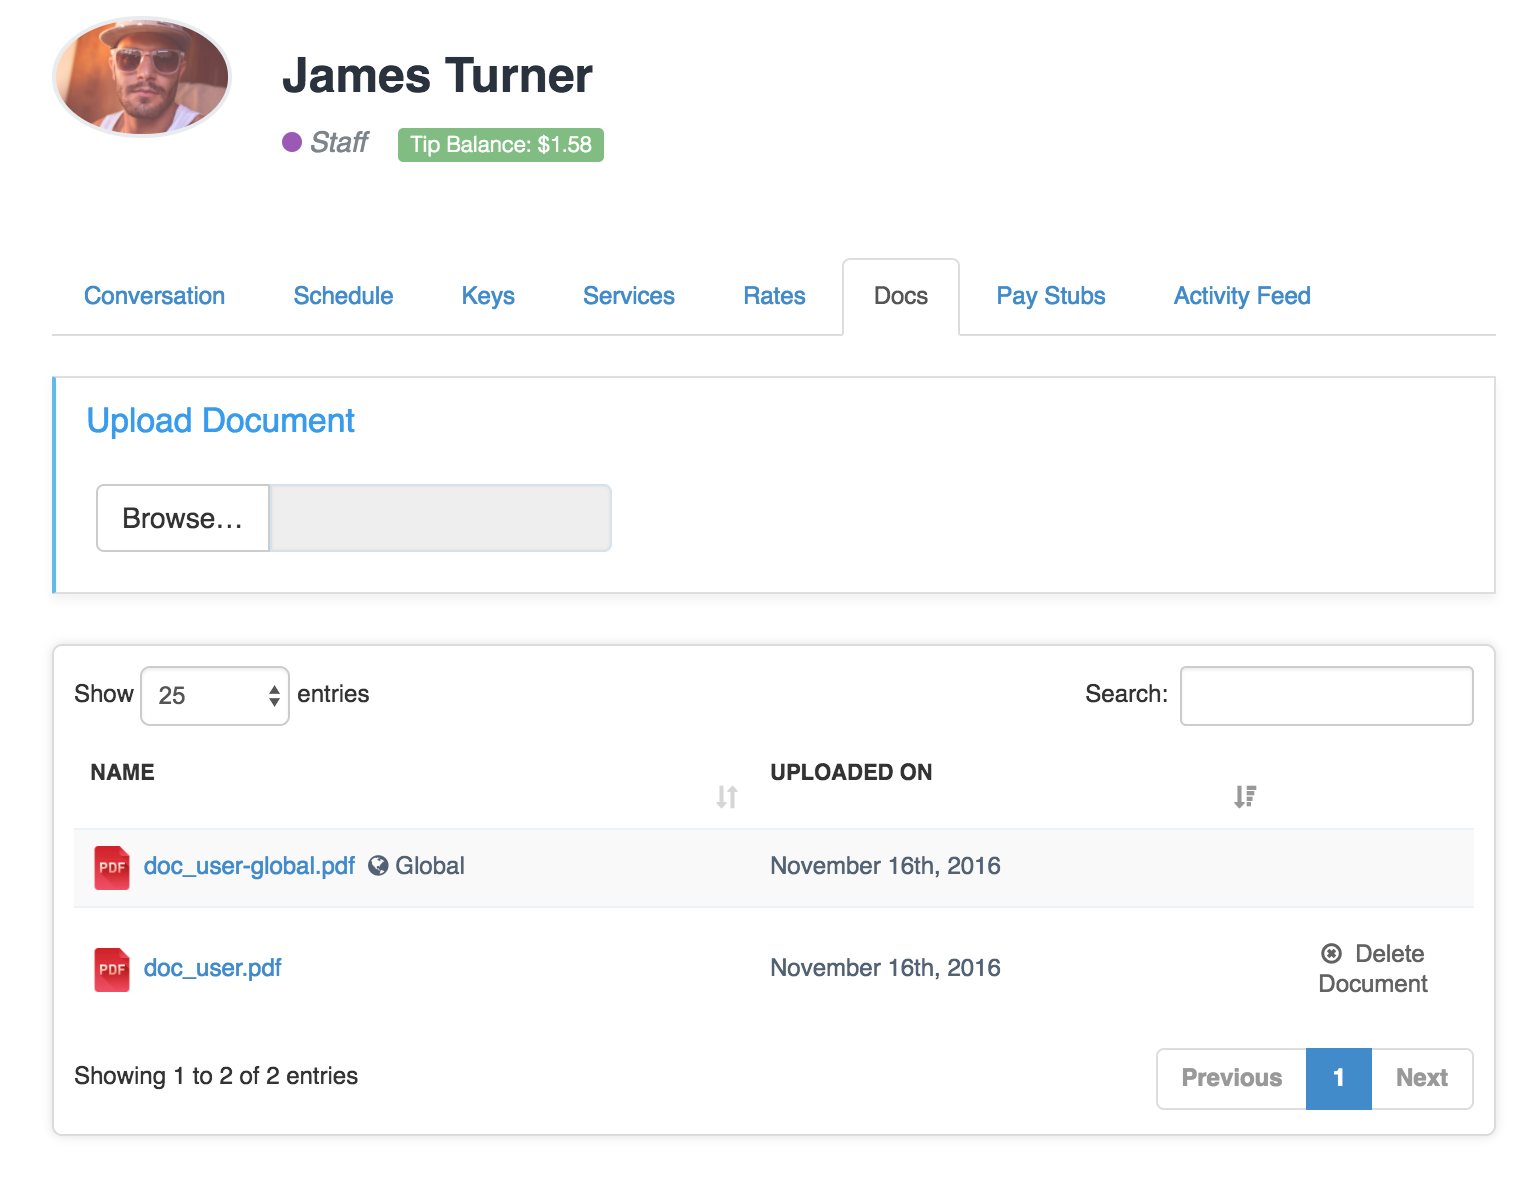Switch to the Conversation tab
The height and width of the screenshot is (1198, 1520).
pos(154,296)
